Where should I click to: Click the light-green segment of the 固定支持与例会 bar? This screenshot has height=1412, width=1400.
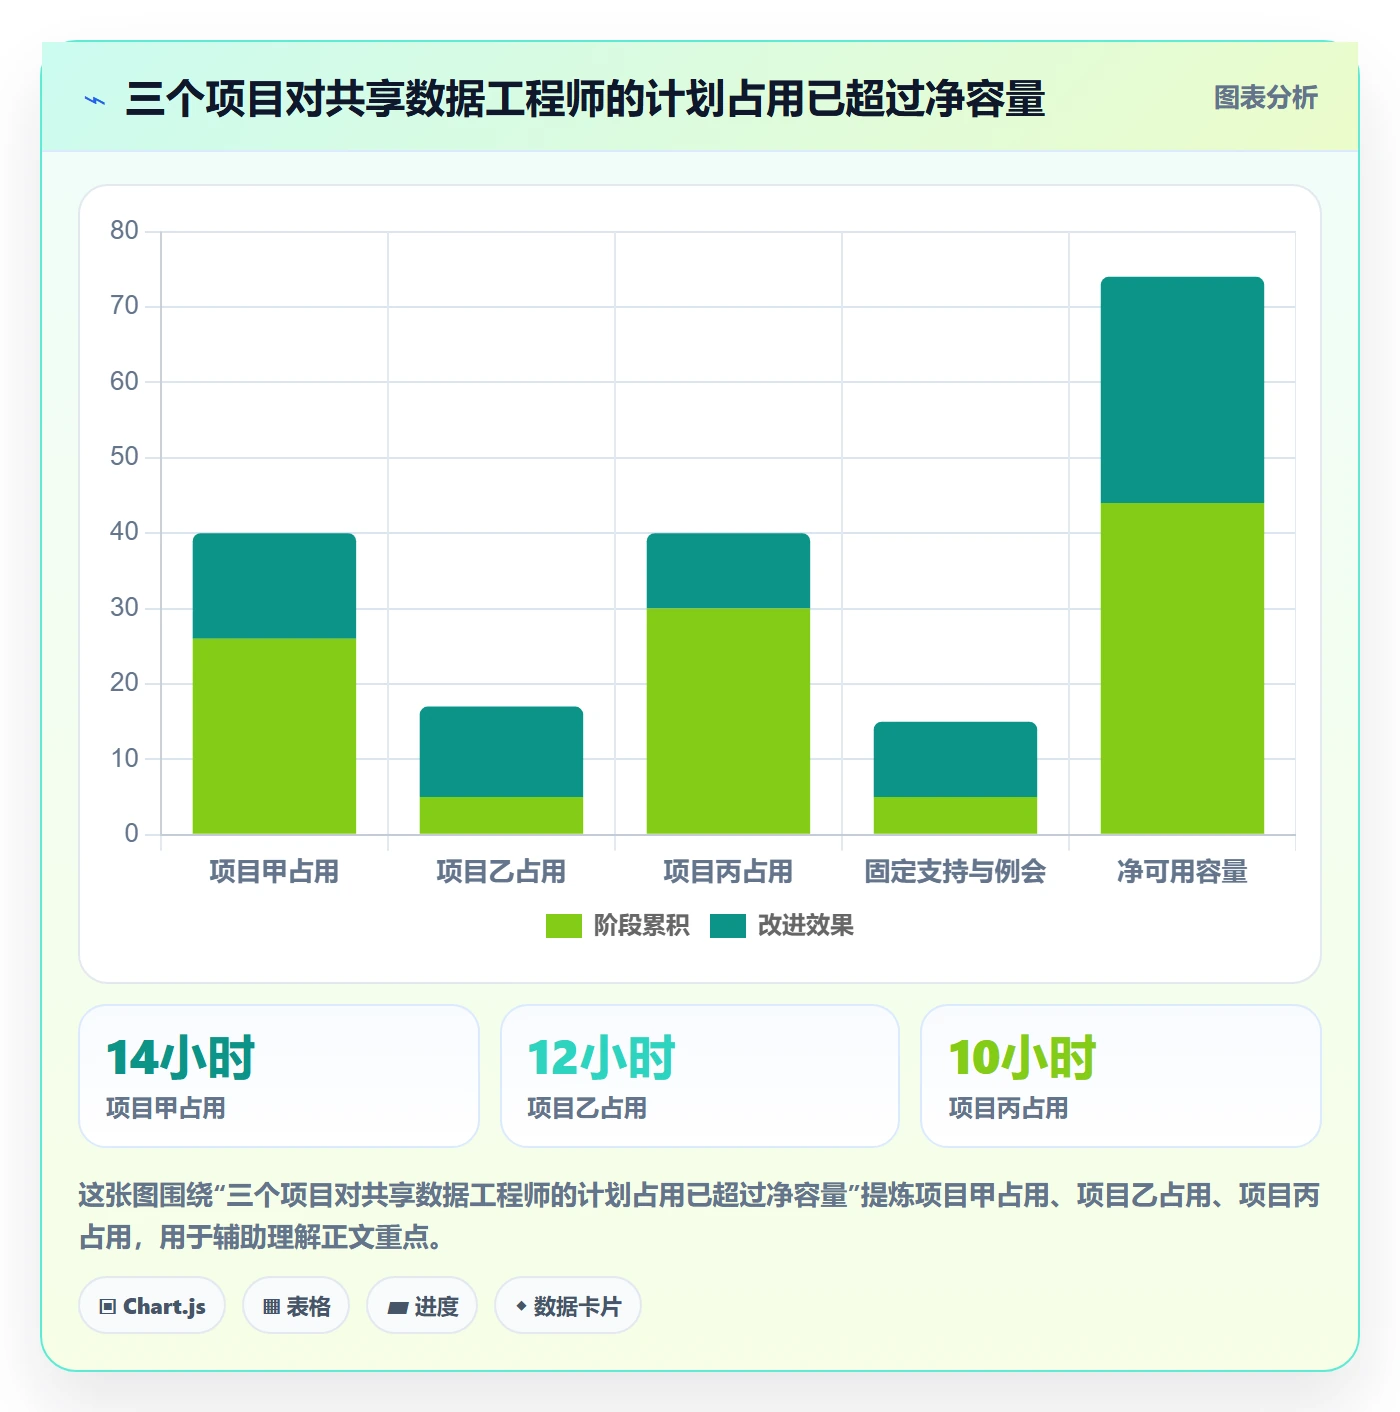955,816
